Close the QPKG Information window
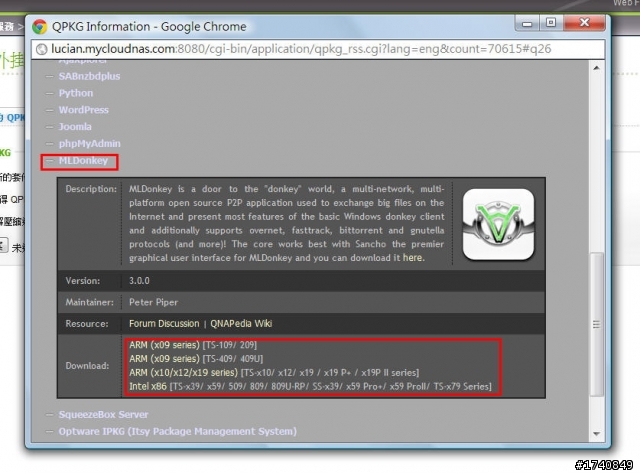640x473 pixels. (x=584, y=23)
